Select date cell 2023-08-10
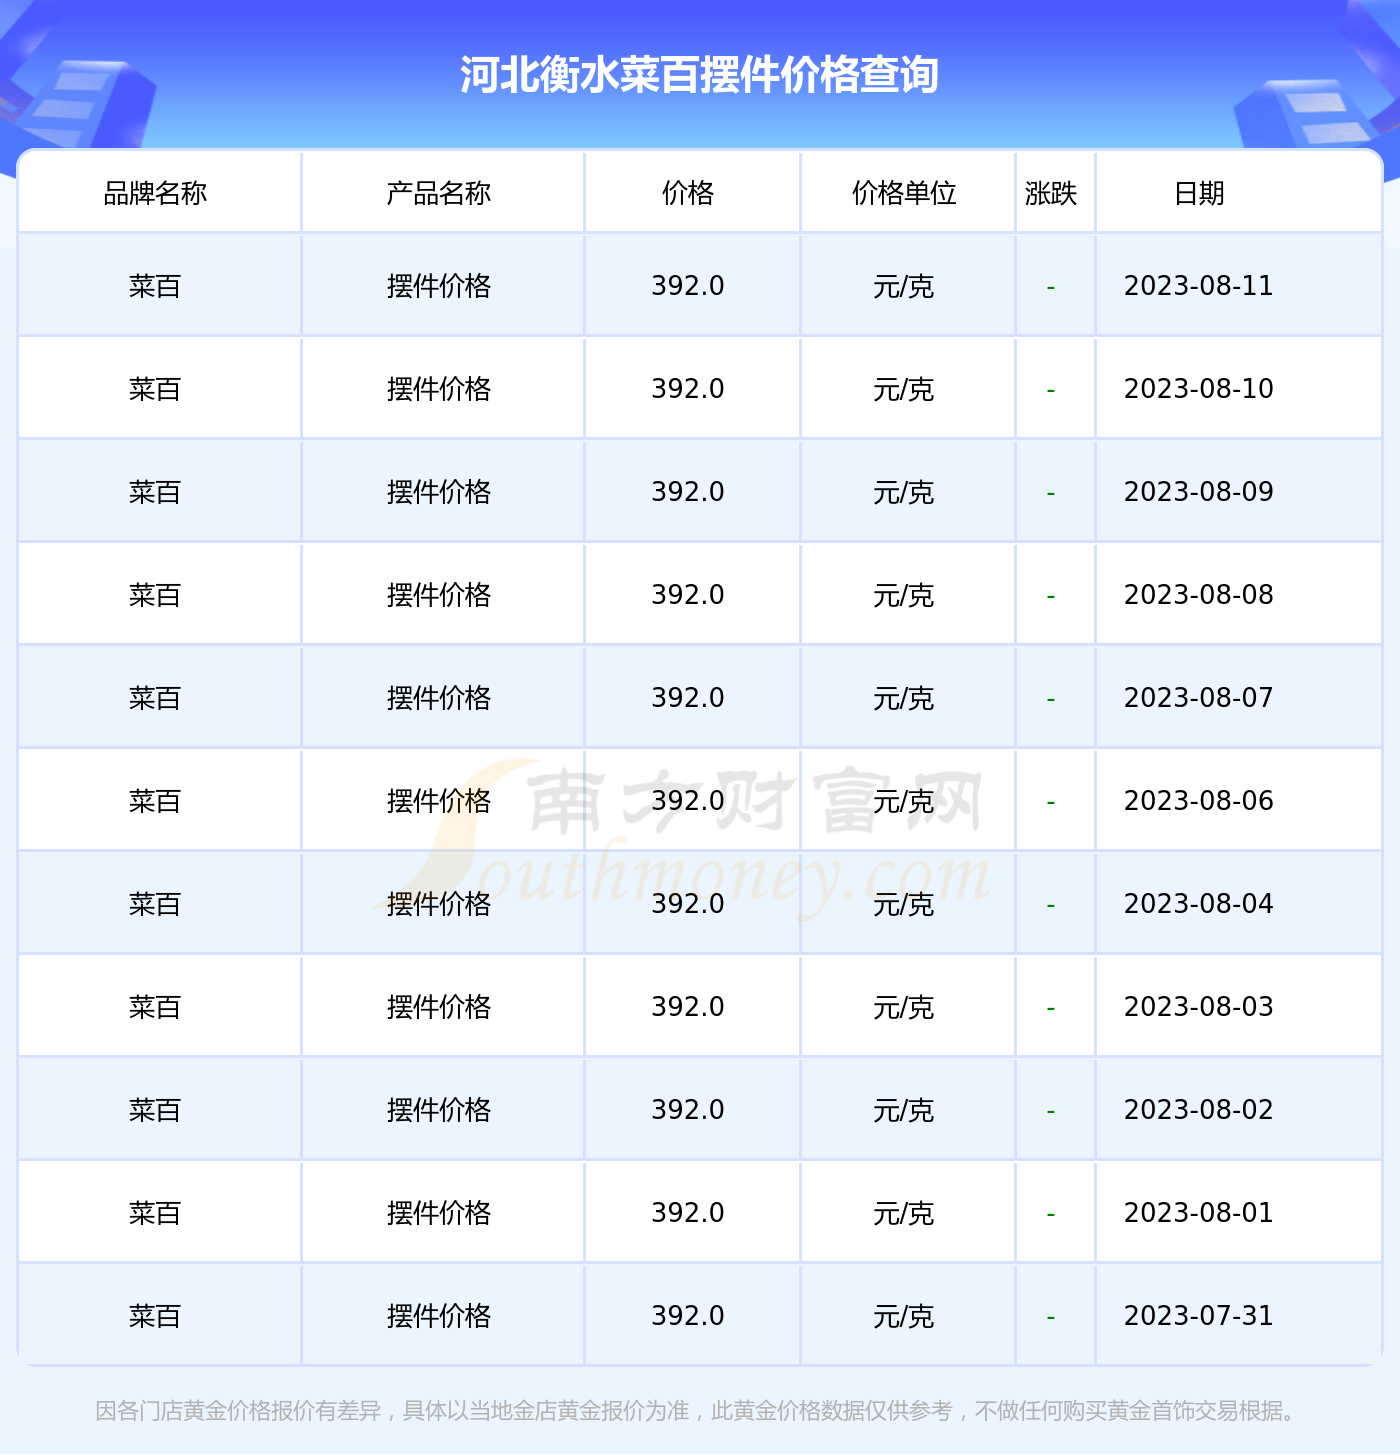1400x1455 pixels. [x=1199, y=389]
